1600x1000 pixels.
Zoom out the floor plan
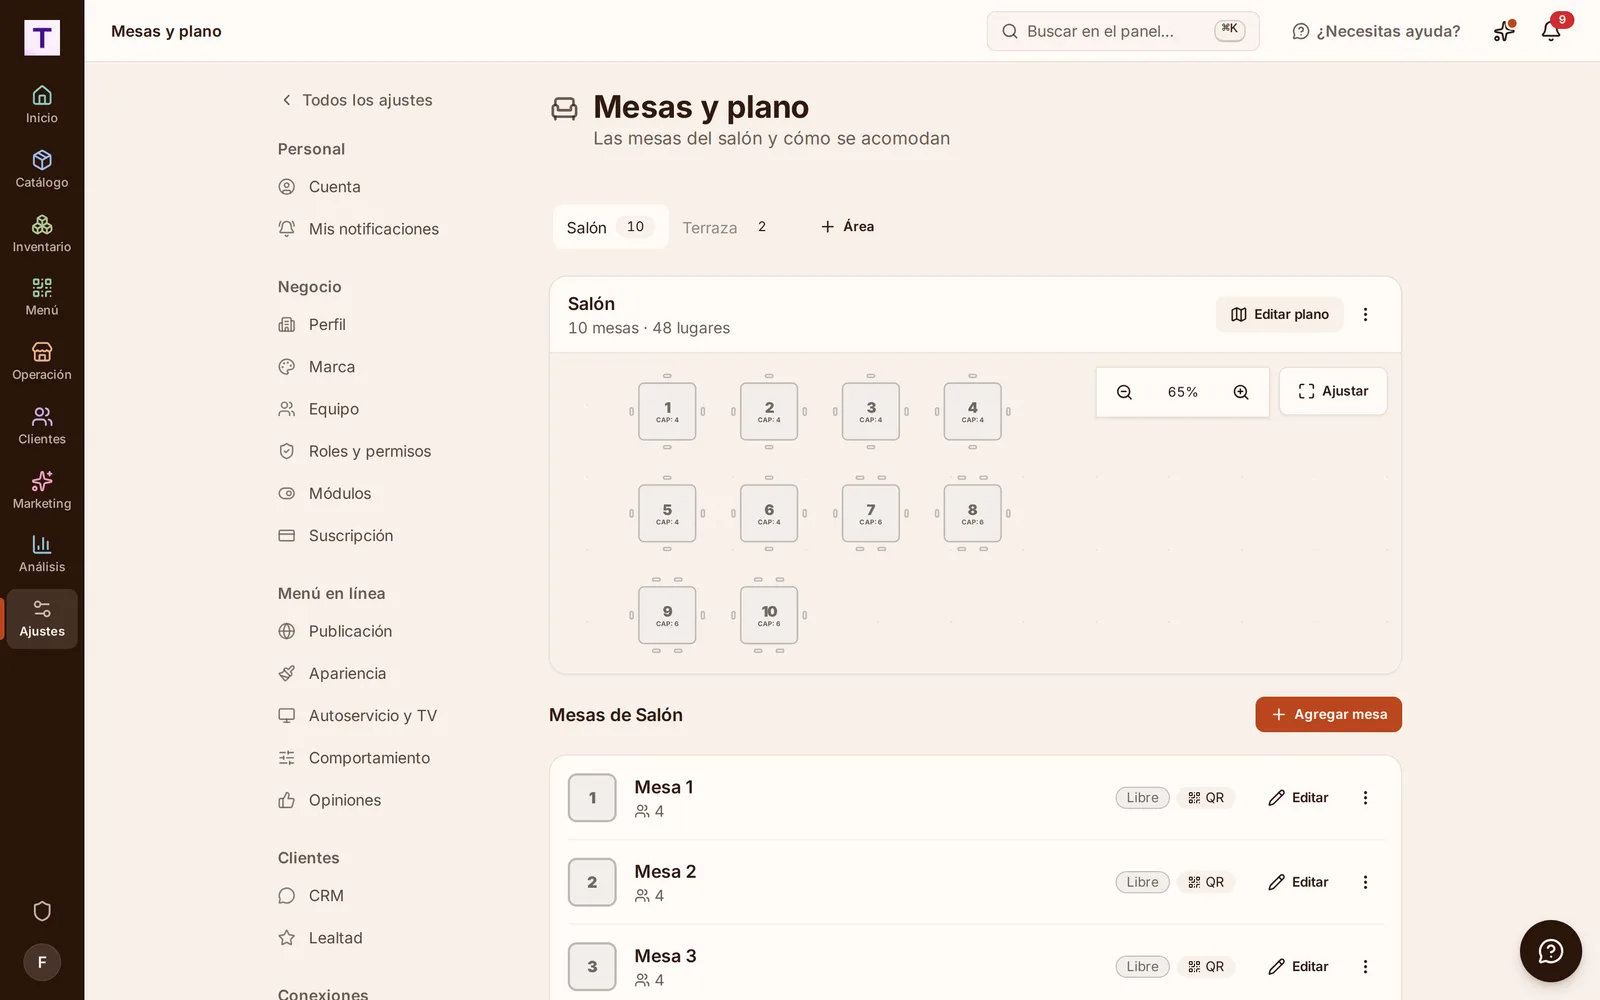click(1124, 392)
